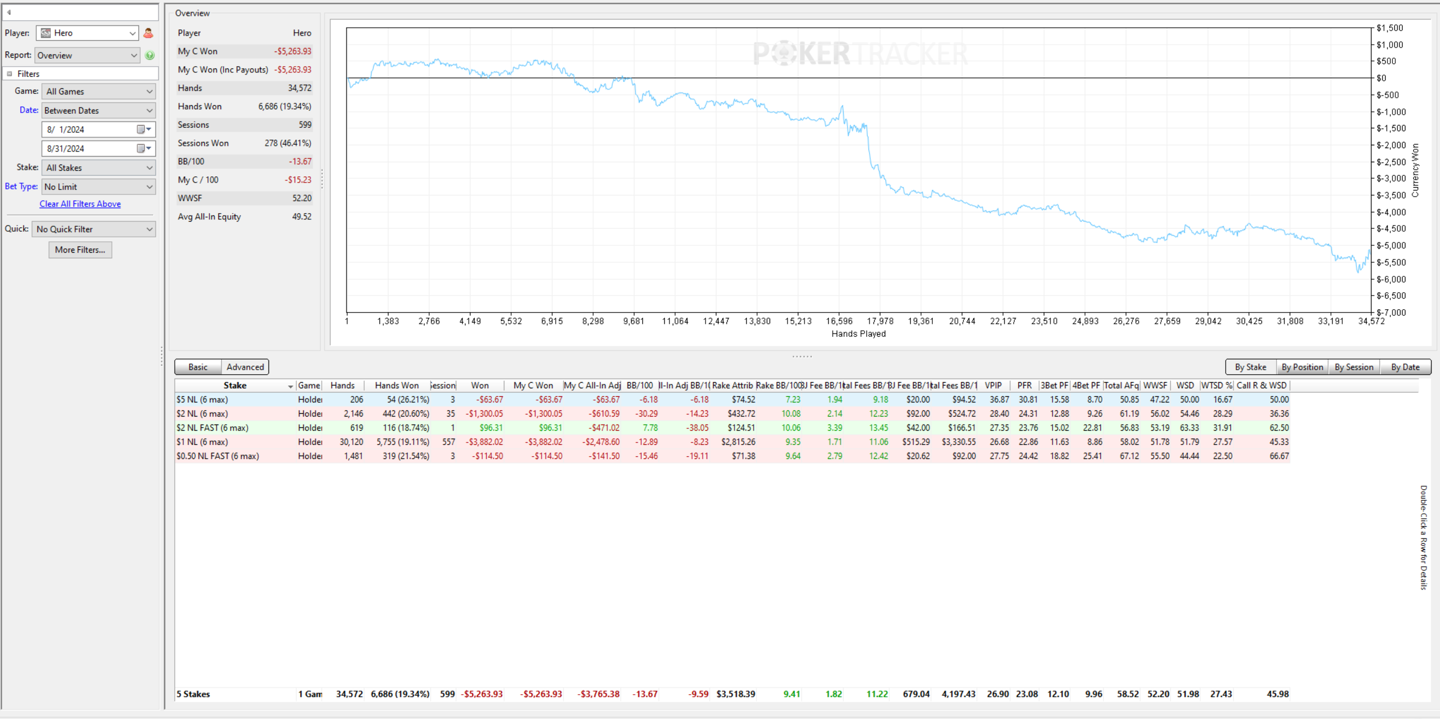
Task: Click the Clear All Filters Above link
Action: [x=80, y=204]
